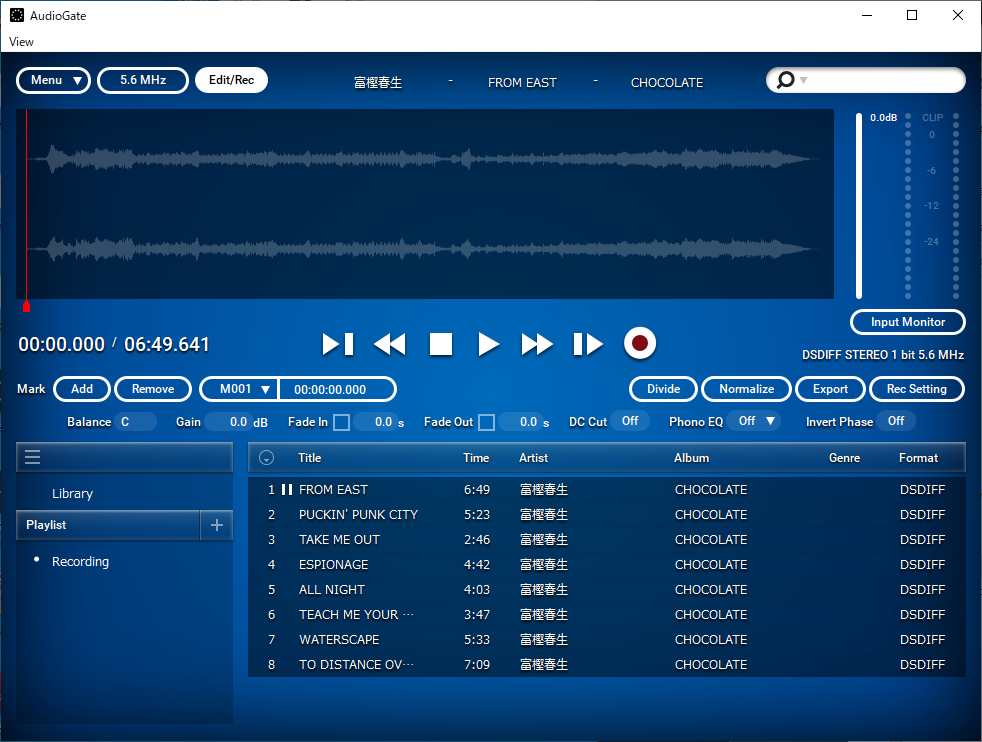Viewport: 982px width, 742px height.
Task: Toggle the Edit/Rec mode button
Action: 231,80
